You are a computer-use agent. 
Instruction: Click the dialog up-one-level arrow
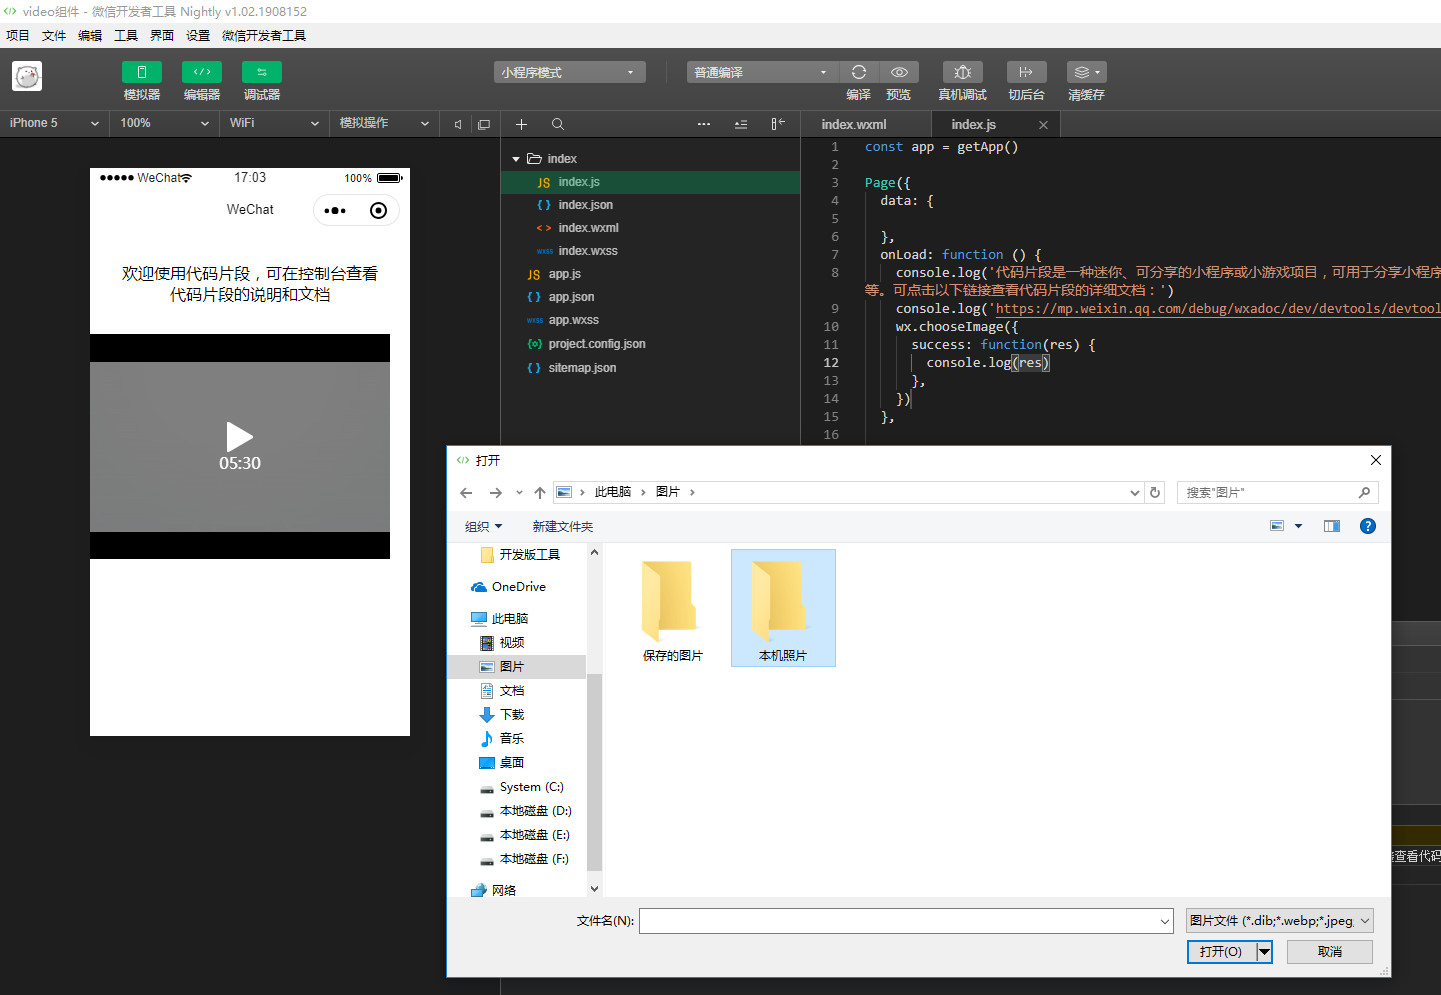point(540,493)
